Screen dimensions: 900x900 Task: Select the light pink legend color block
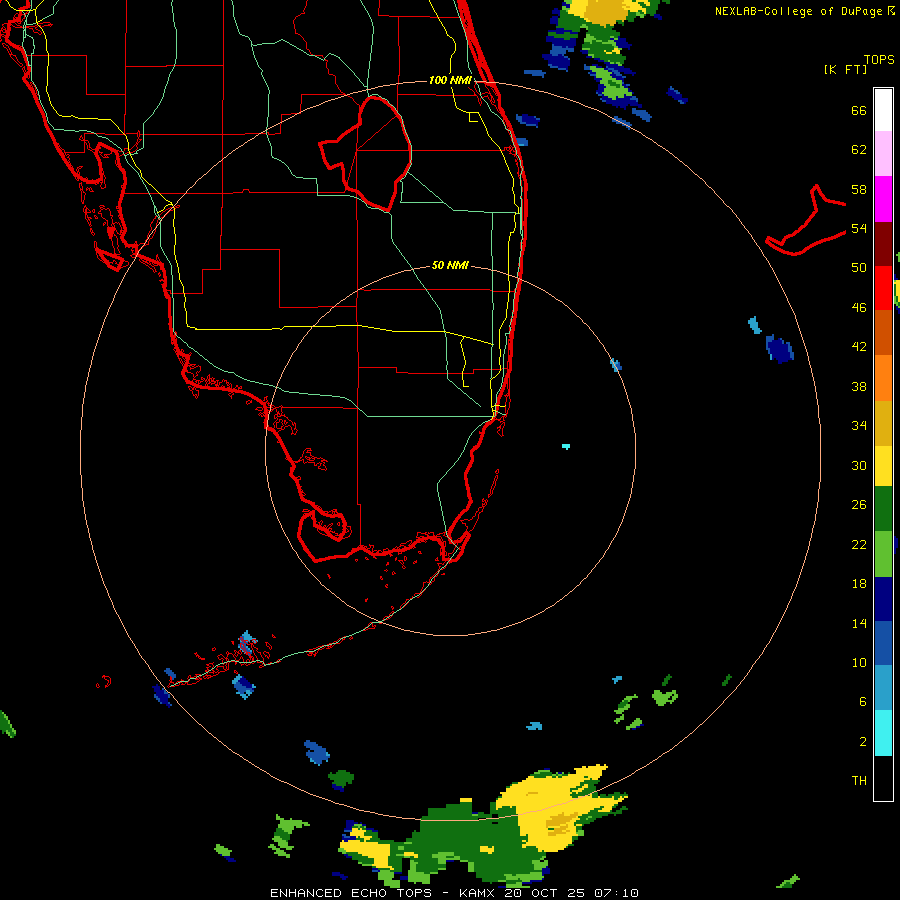883,154
